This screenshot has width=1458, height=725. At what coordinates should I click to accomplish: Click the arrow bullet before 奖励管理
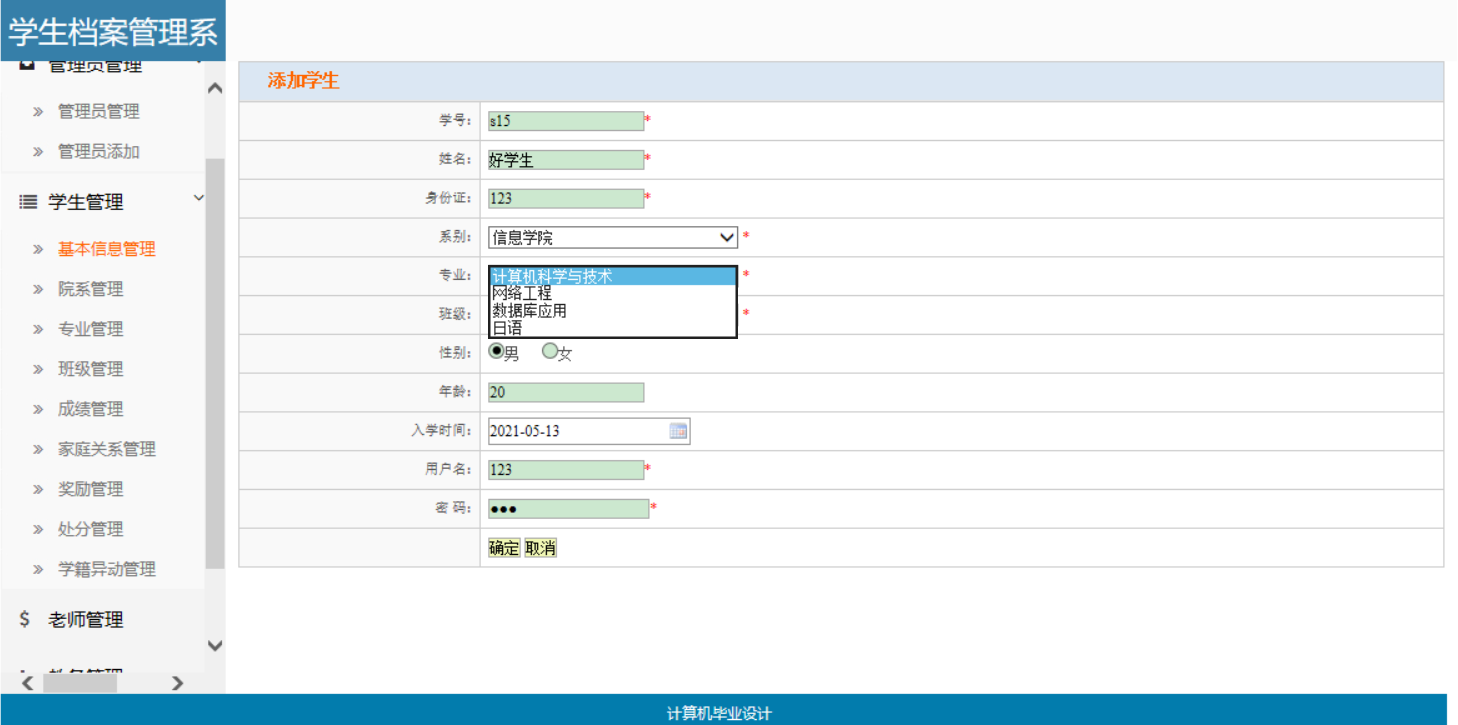(38, 489)
